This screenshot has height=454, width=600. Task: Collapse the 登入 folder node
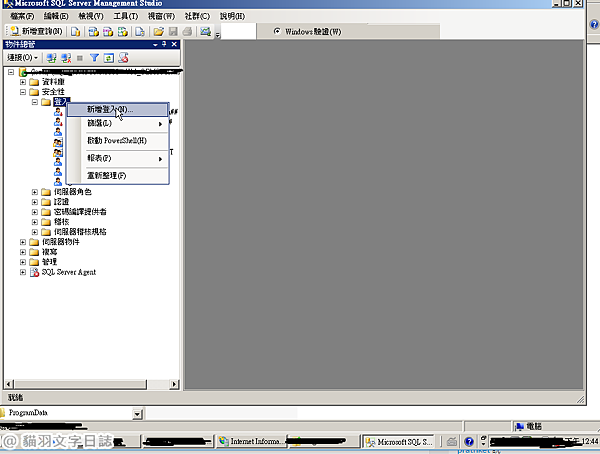(35, 102)
